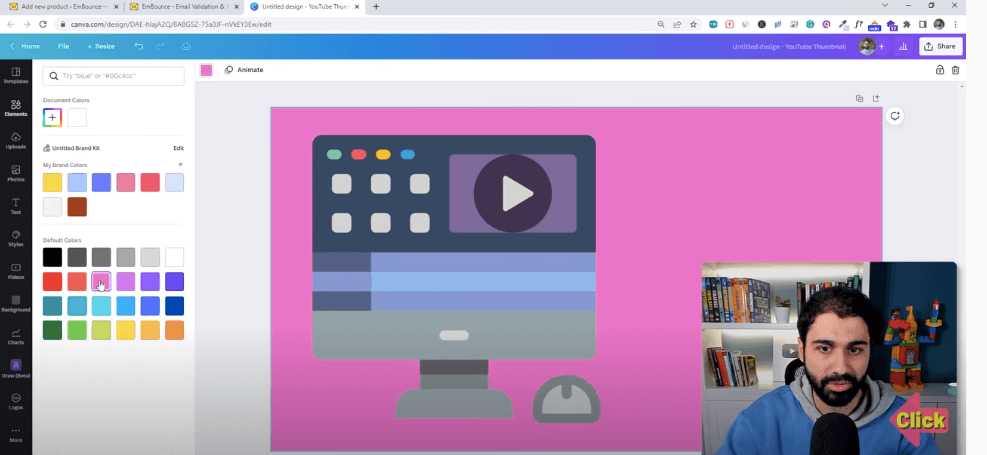Click the Chrome tab search chevron

[885, 6]
